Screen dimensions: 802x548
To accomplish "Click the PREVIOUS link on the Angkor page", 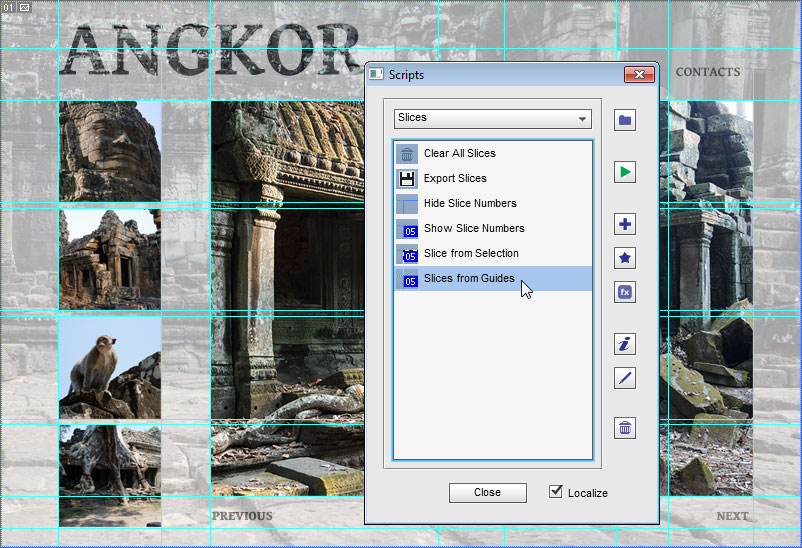I will click(242, 516).
